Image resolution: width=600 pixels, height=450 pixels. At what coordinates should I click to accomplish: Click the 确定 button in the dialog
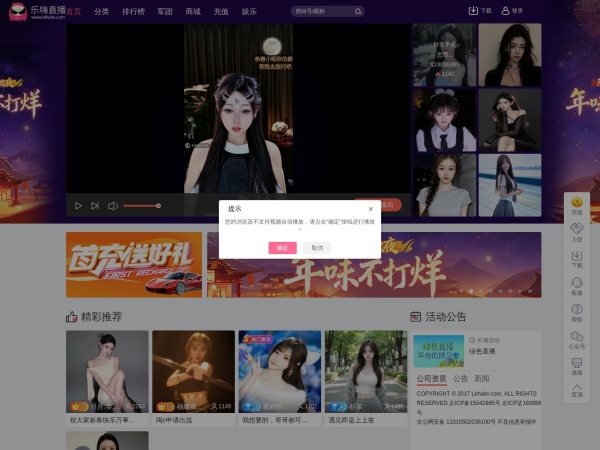[282, 247]
